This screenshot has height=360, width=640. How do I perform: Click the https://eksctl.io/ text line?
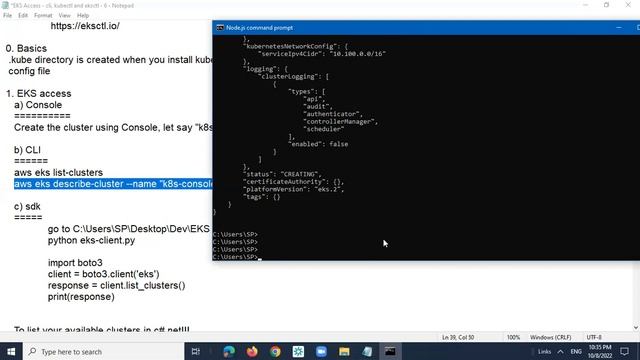click(x=85, y=26)
